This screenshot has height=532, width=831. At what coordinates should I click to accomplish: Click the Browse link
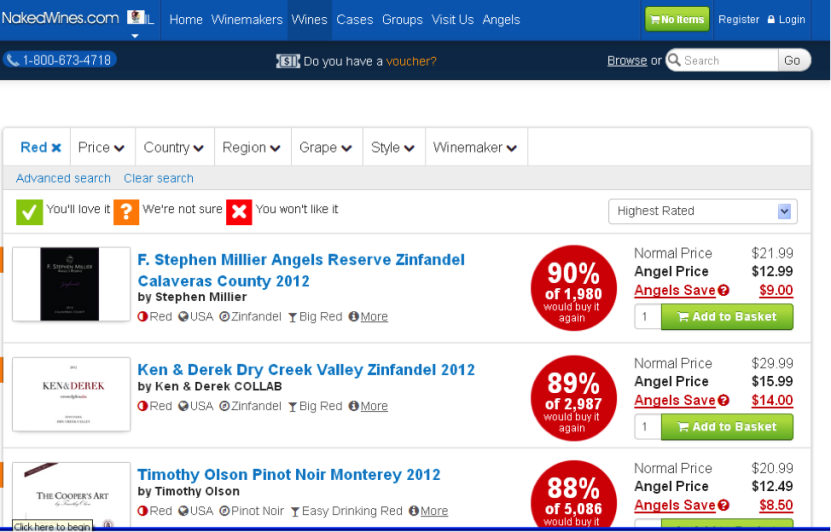pos(627,60)
